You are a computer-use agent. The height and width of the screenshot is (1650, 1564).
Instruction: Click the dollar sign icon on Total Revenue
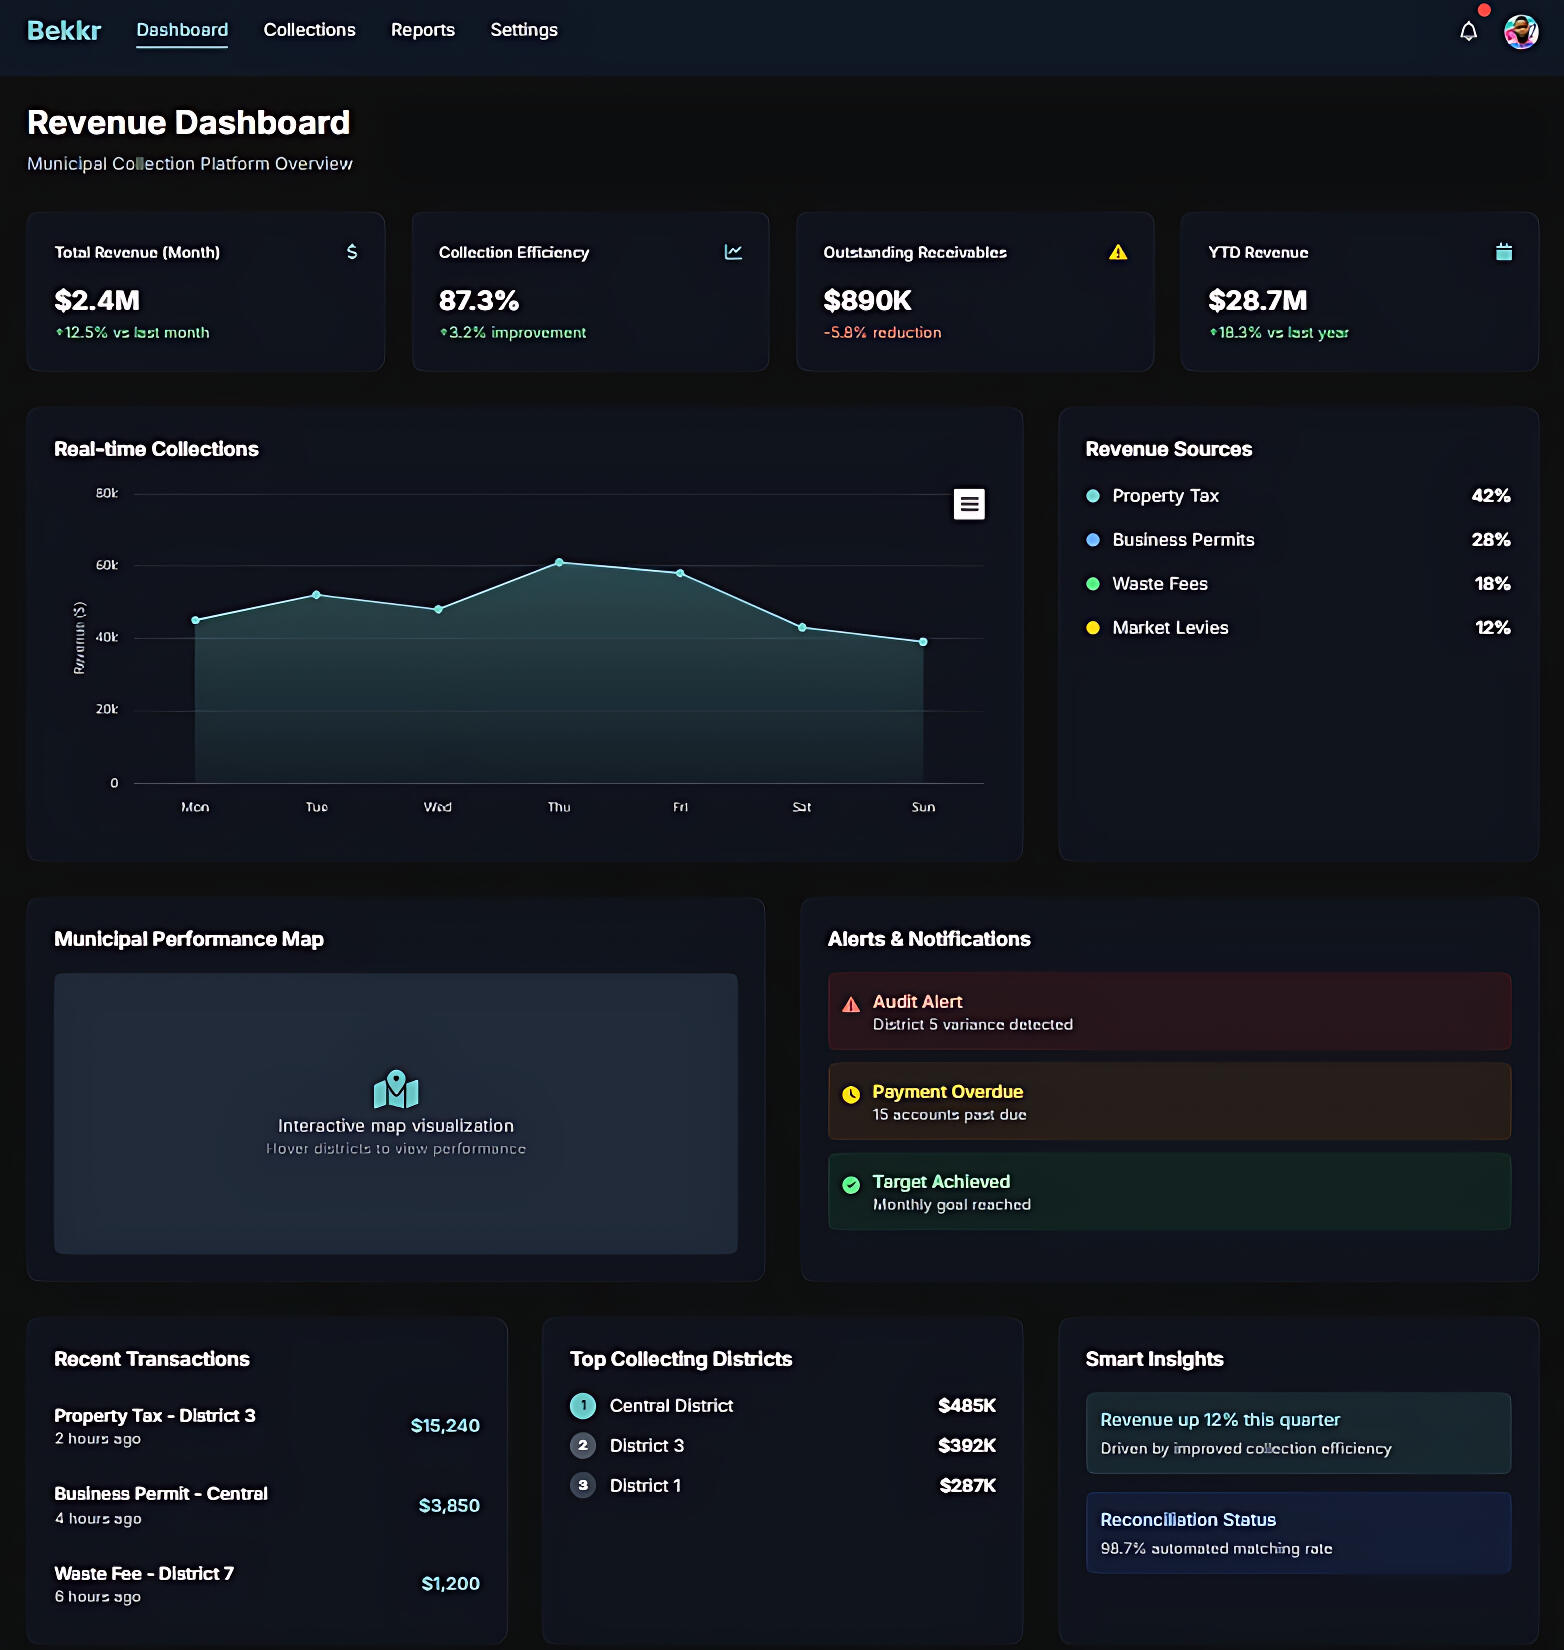pyautogui.click(x=352, y=252)
